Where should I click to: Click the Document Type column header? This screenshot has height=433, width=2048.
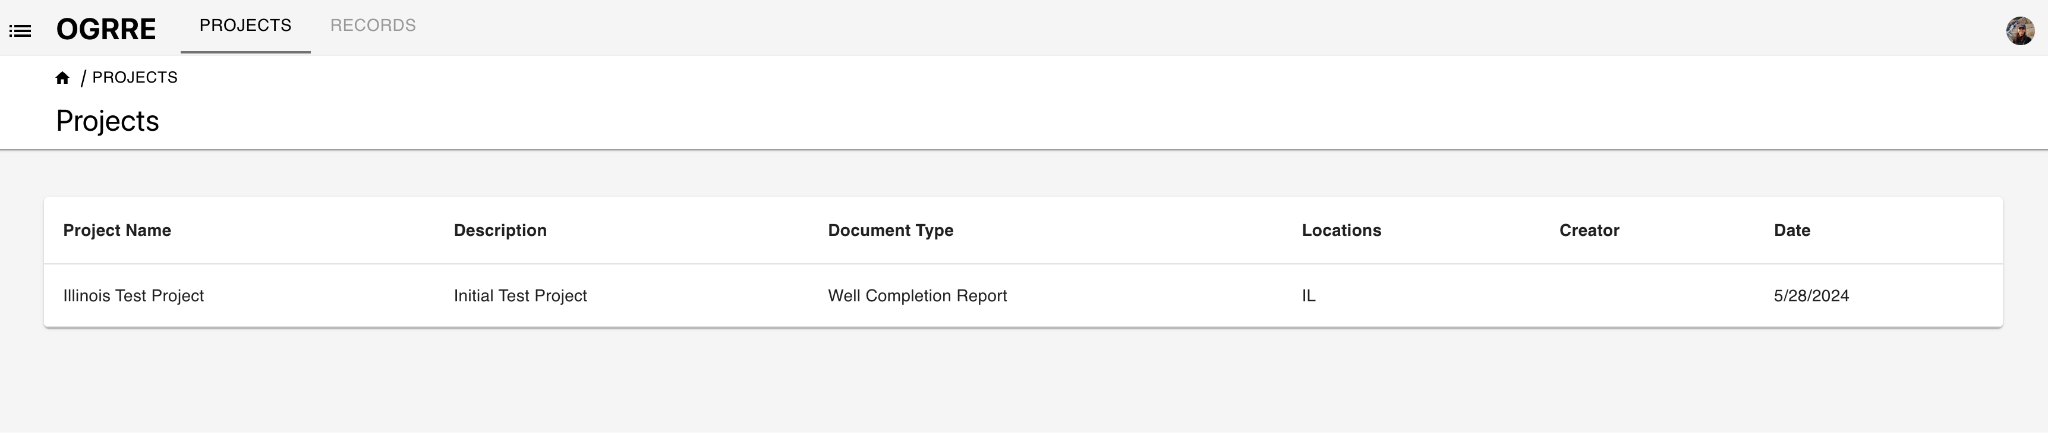[x=890, y=231]
